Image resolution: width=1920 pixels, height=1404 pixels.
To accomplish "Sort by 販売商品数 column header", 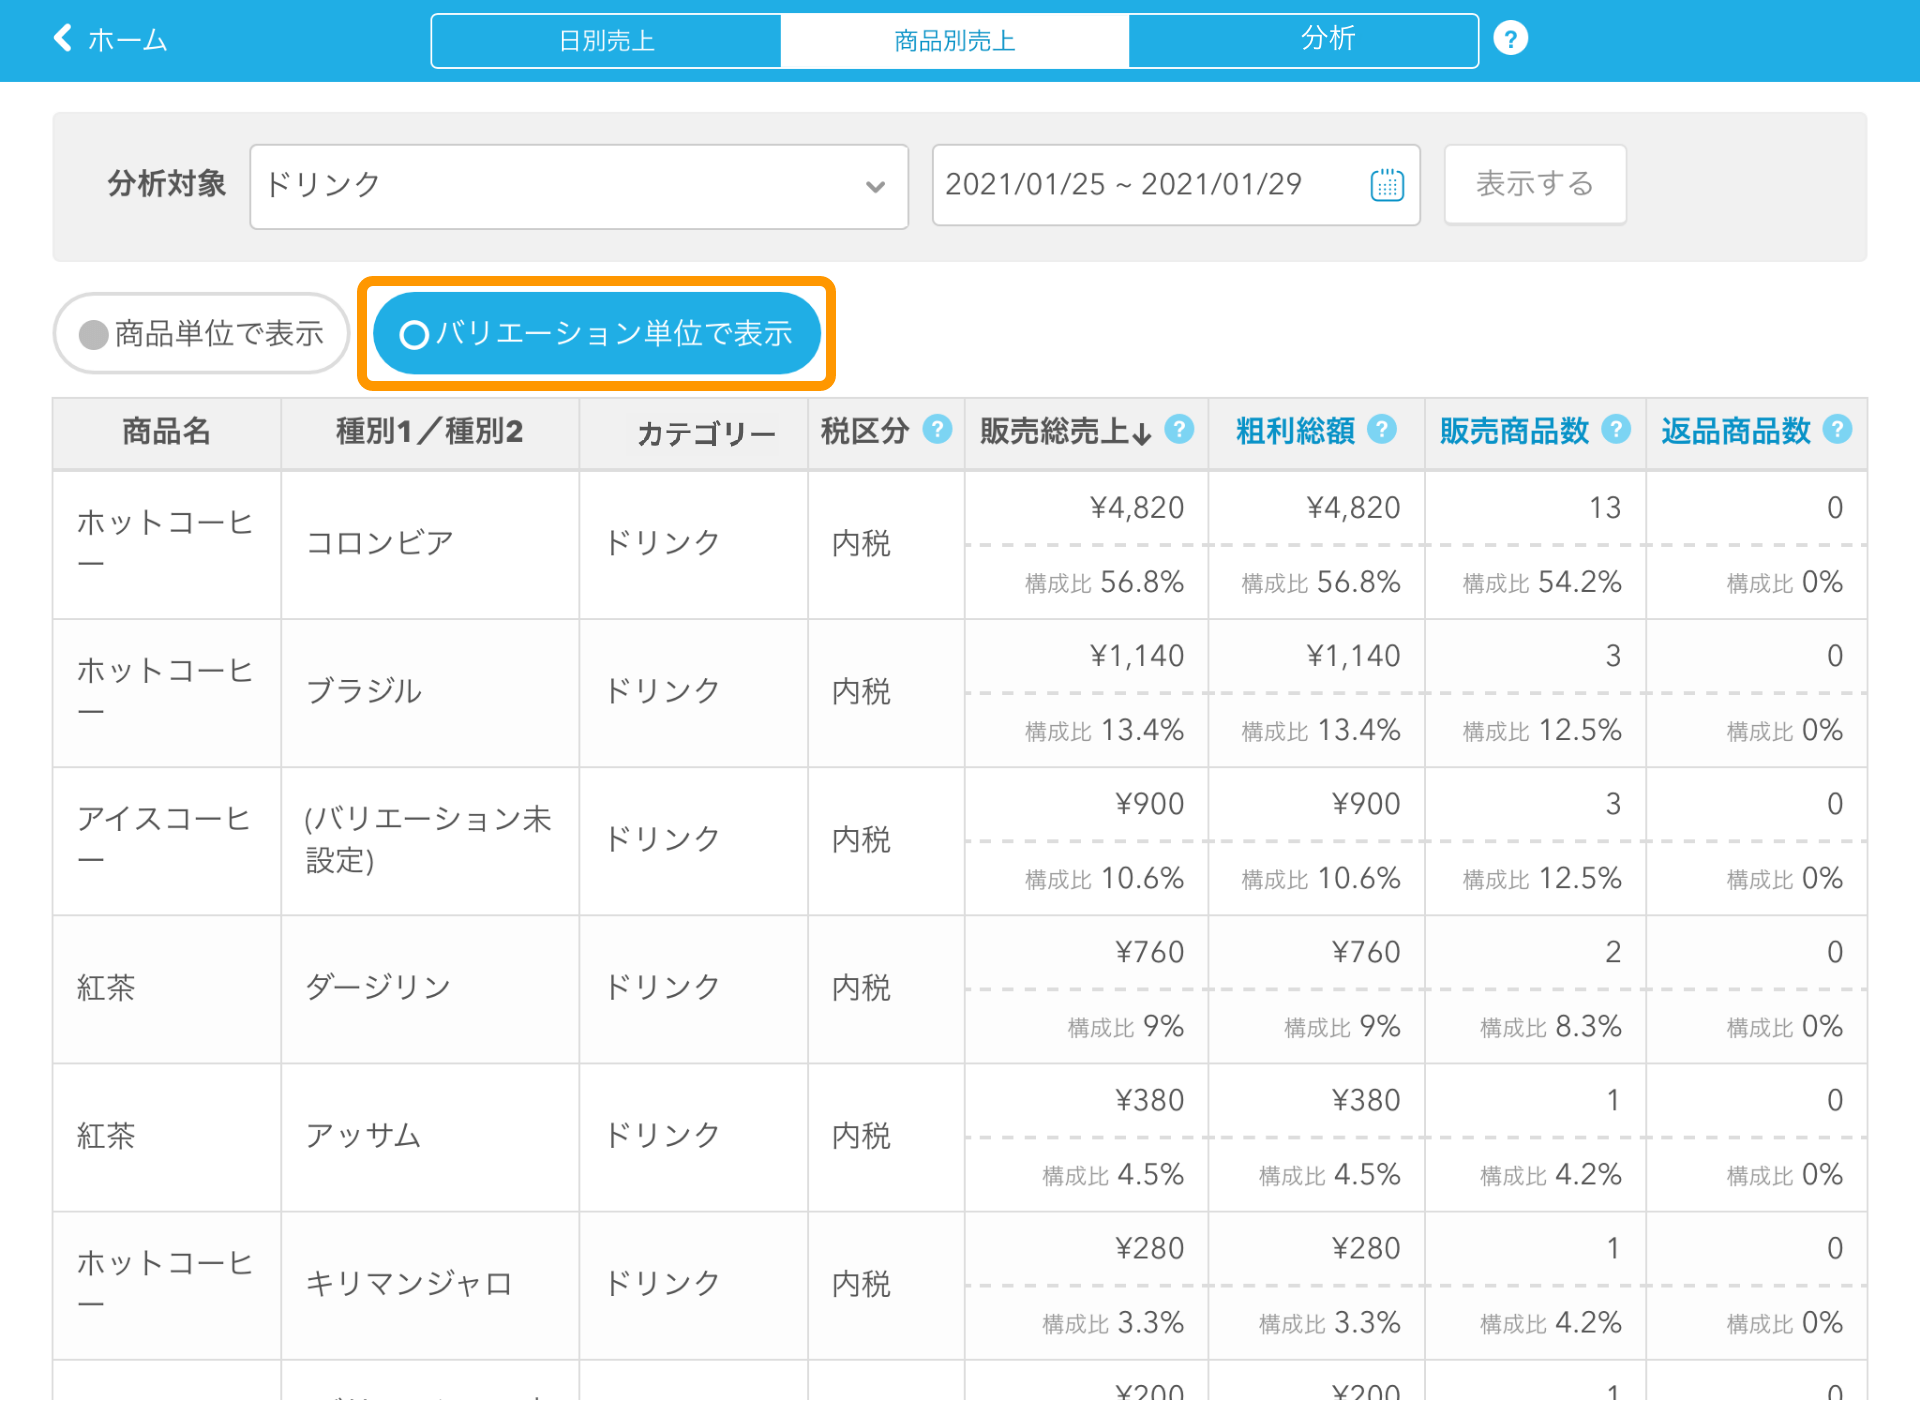I will point(1514,431).
